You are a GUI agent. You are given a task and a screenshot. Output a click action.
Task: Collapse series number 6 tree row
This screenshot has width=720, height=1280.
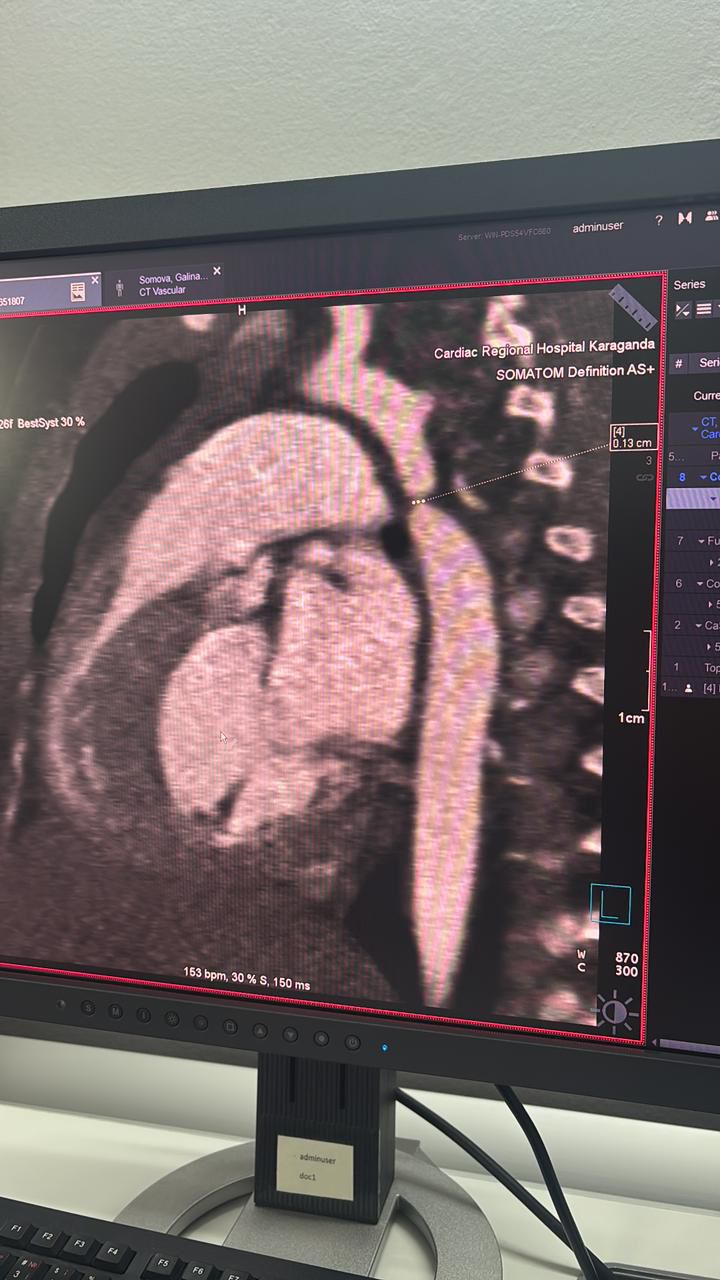click(699, 583)
